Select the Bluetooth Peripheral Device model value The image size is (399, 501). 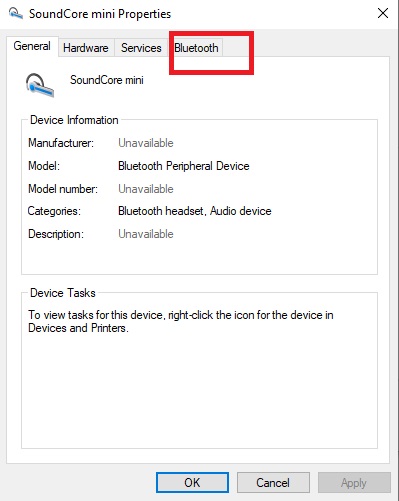pyautogui.click(x=184, y=166)
